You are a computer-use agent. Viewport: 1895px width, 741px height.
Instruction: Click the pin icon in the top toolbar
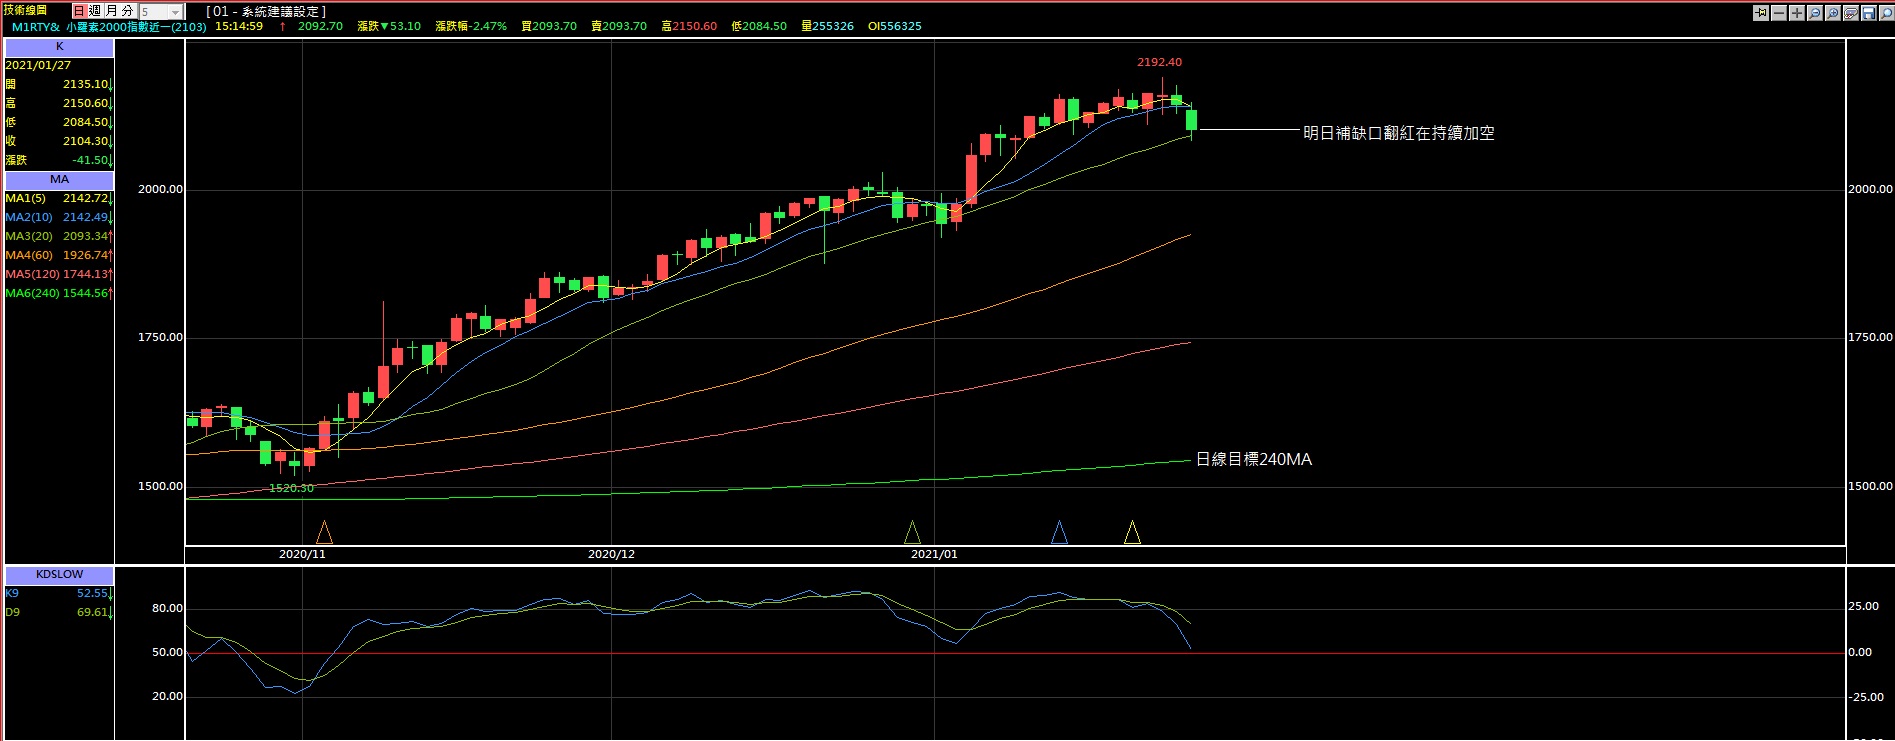click(x=1761, y=13)
